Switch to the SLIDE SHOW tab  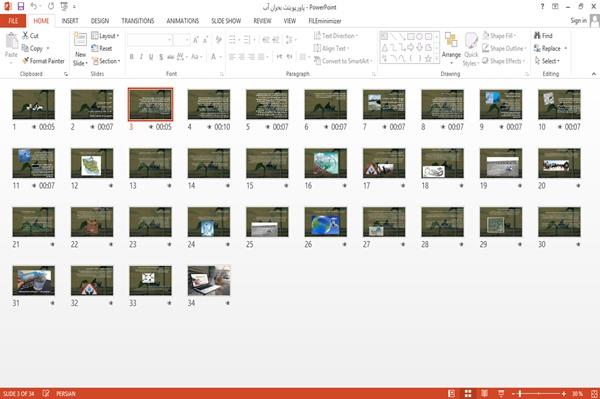tap(226, 21)
